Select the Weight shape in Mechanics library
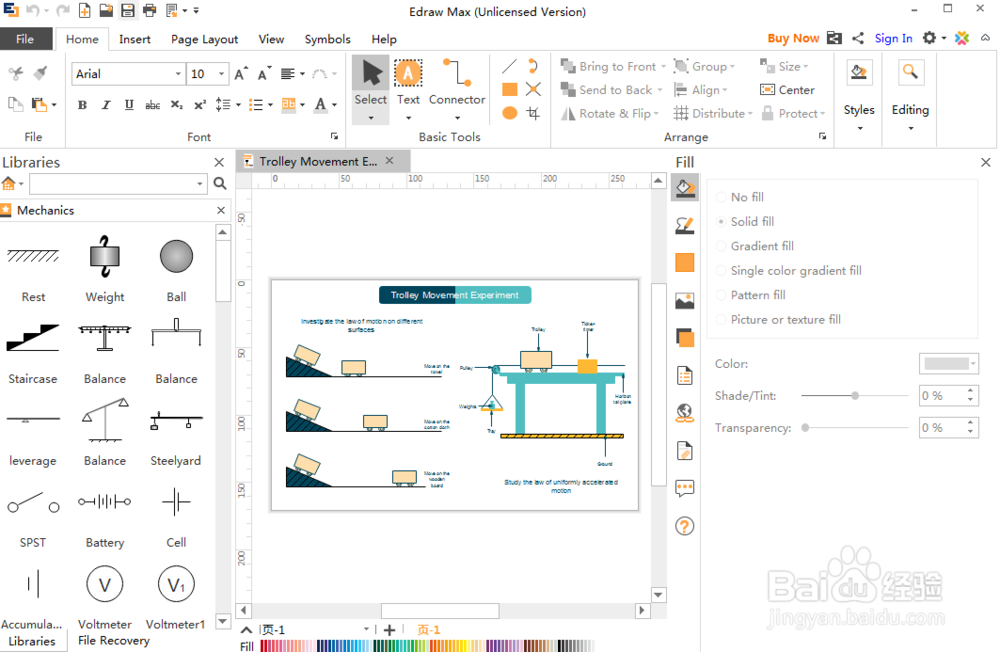The image size is (1000, 652). point(105,269)
